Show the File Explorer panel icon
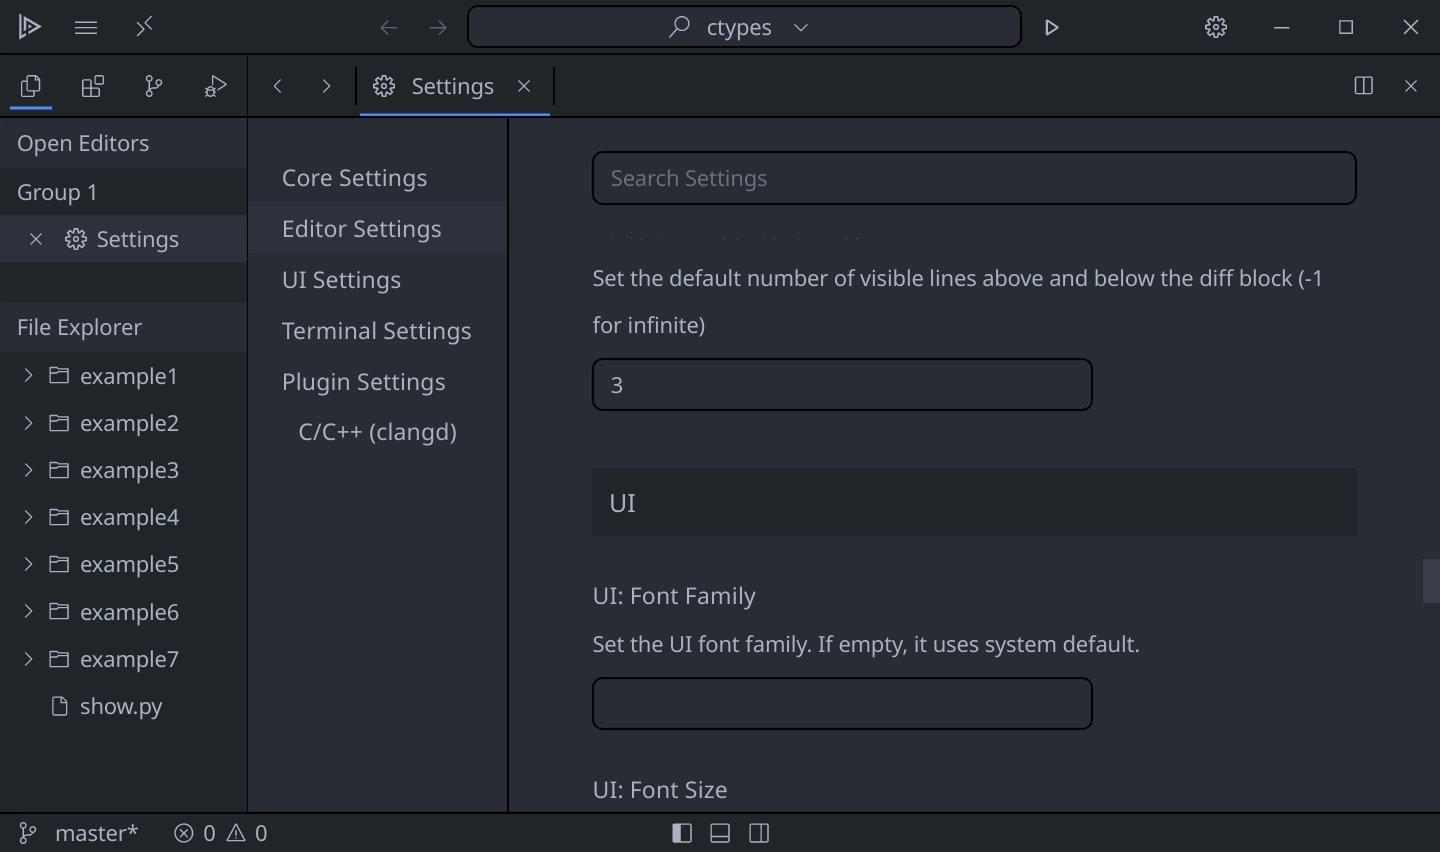The width and height of the screenshot is (1440, 852). [x=31, y=87]
